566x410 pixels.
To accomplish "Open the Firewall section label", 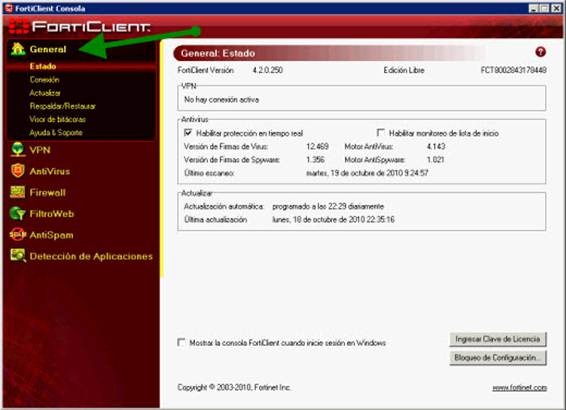I will point(48,192).
